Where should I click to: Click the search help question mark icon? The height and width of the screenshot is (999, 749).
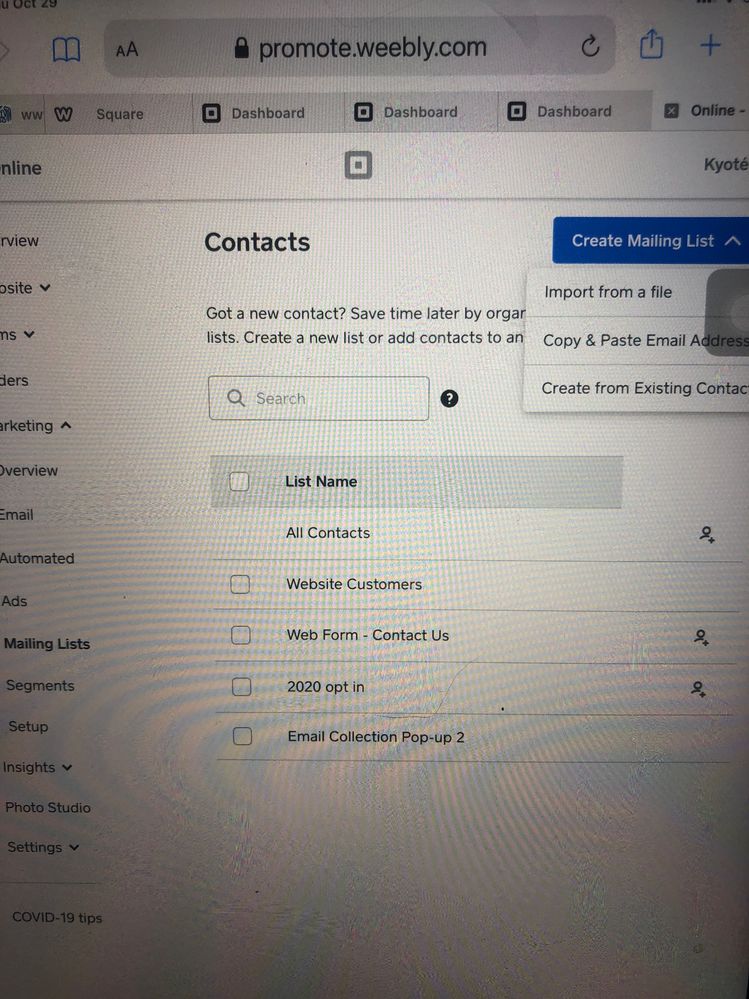pyautogui.click(x=450, y=399)
